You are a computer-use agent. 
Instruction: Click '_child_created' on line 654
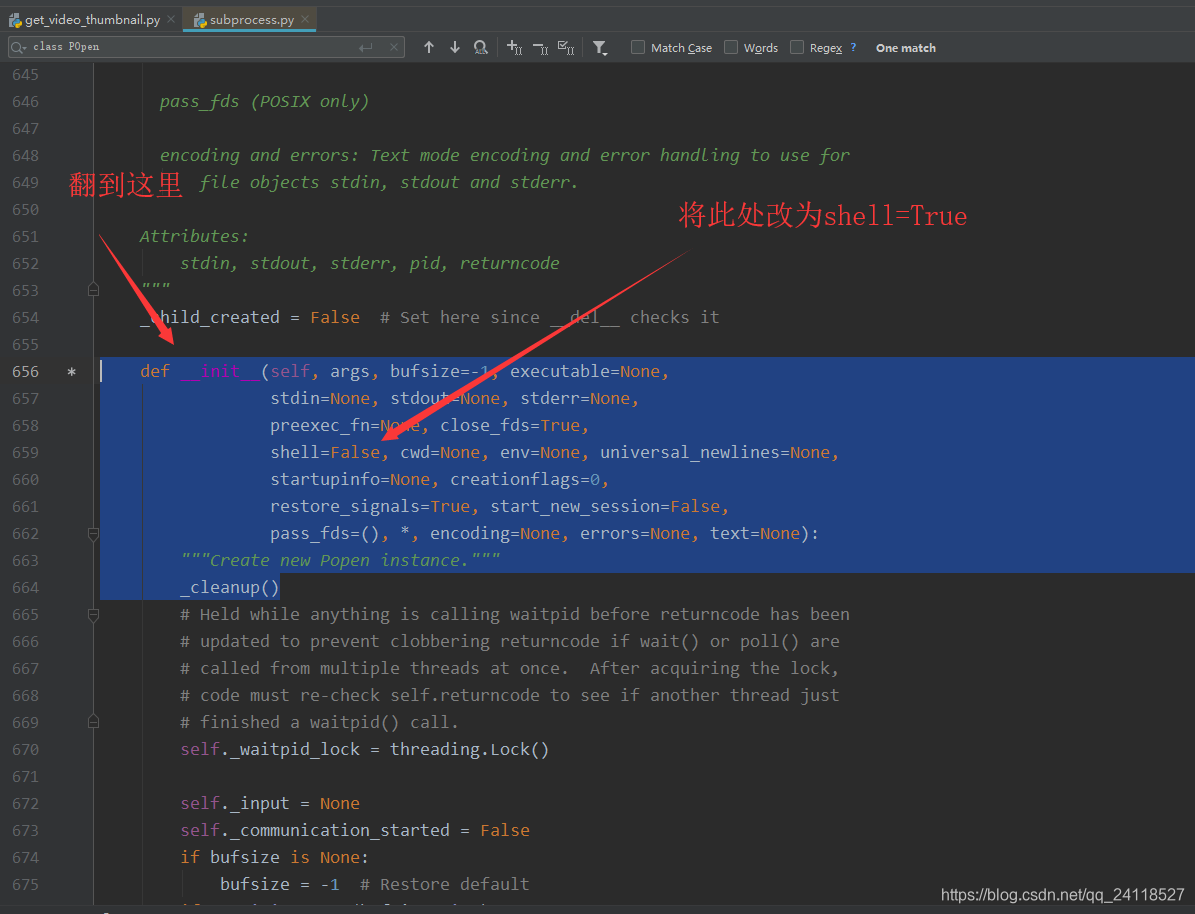[x=210, y=318]
